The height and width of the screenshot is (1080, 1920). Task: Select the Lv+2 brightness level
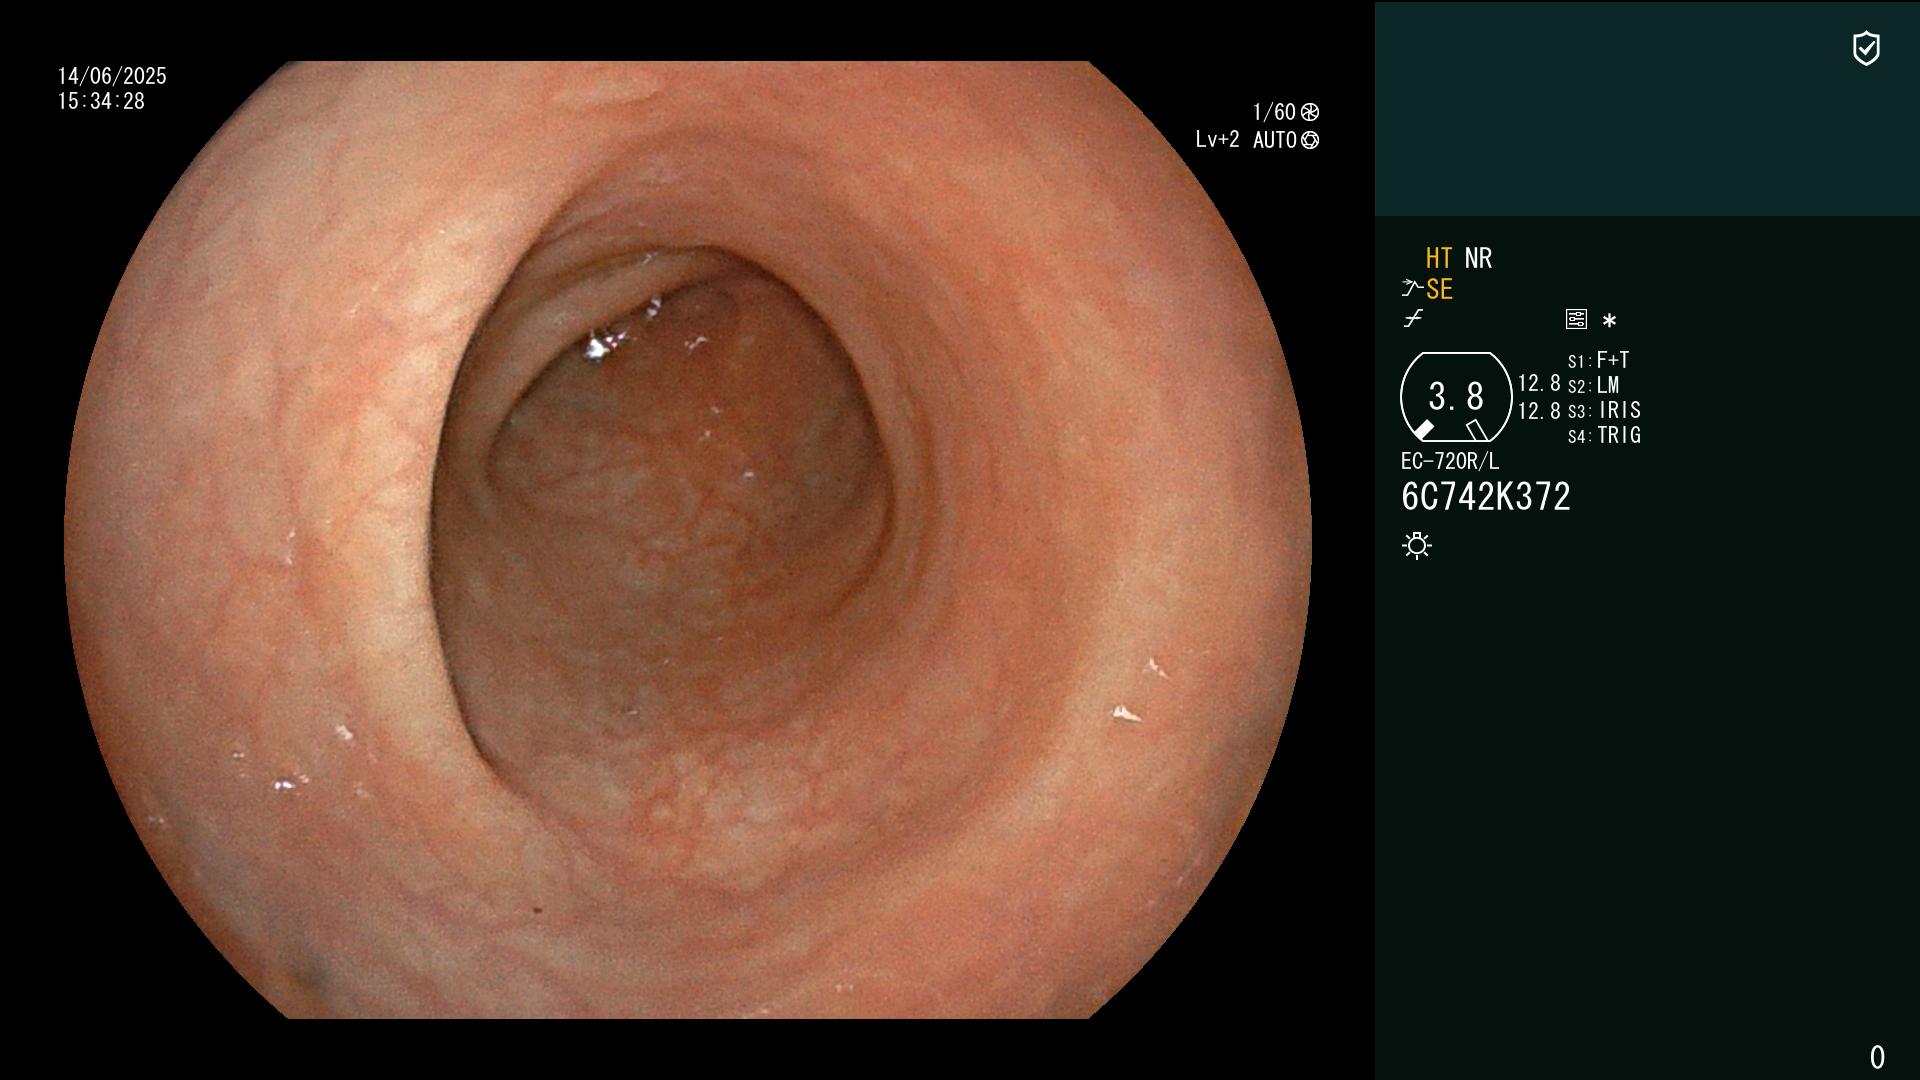click(1217, 140)
